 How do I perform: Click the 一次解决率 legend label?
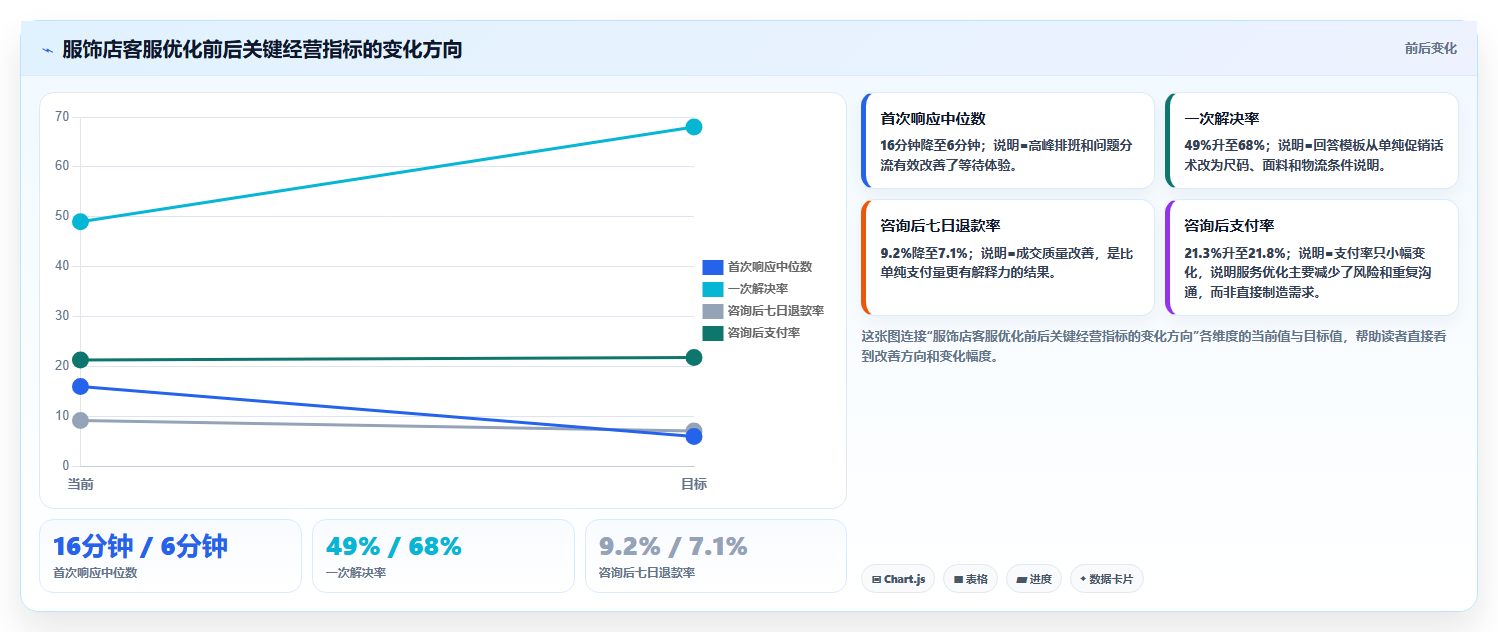pos(757,289)
